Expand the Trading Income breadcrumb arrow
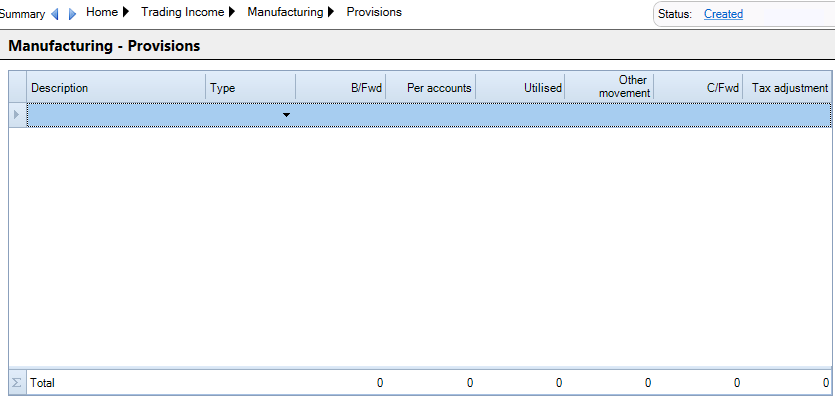 click(232, 12)
